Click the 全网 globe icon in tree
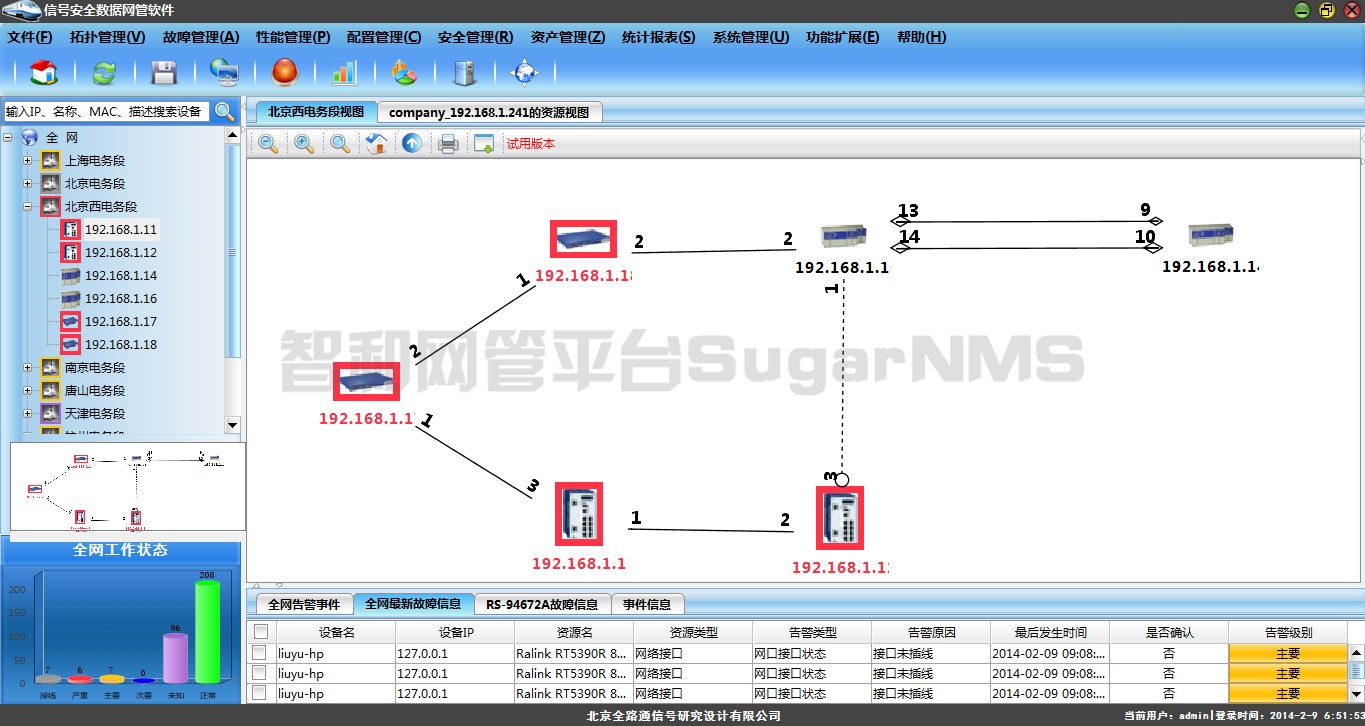1365x726 pixels. pyautogui.click(x=29, y=137)
